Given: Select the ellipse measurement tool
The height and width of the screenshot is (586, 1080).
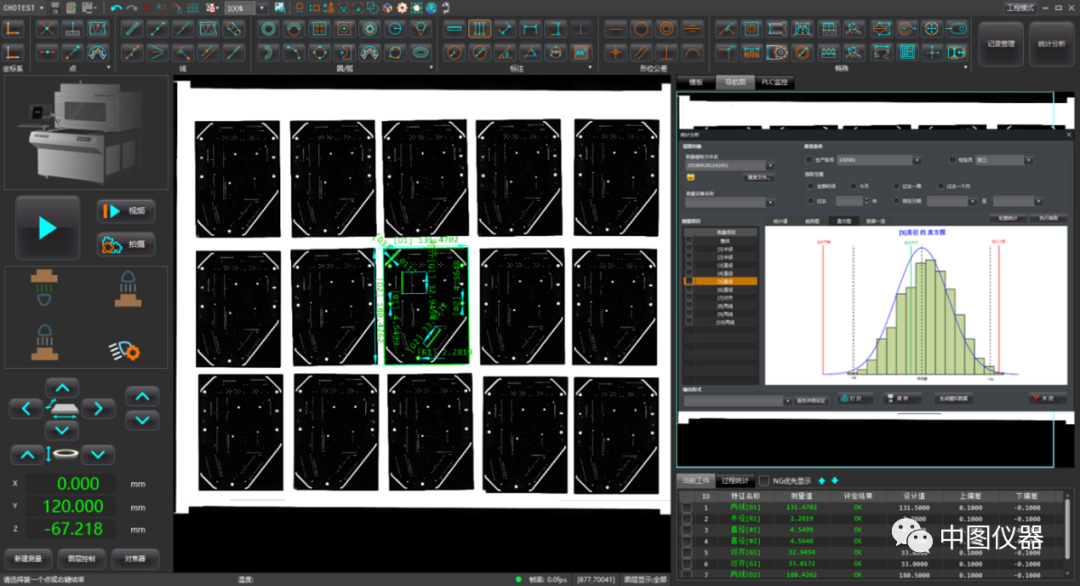Looking at the screenshot, I should pos(421,51).
